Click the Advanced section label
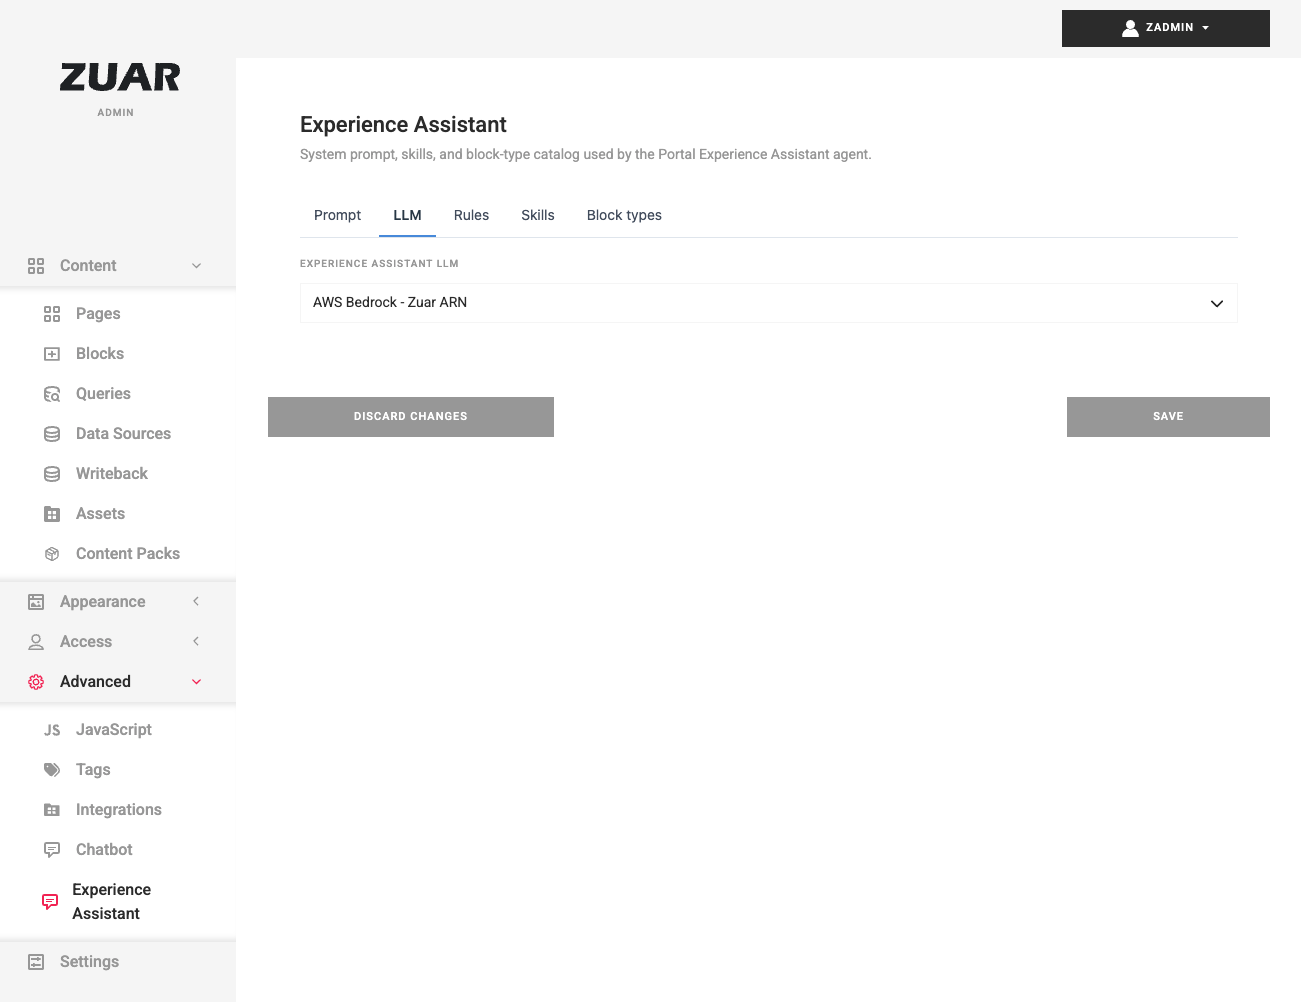The image size is (1301, 1002). coord(95,682)
